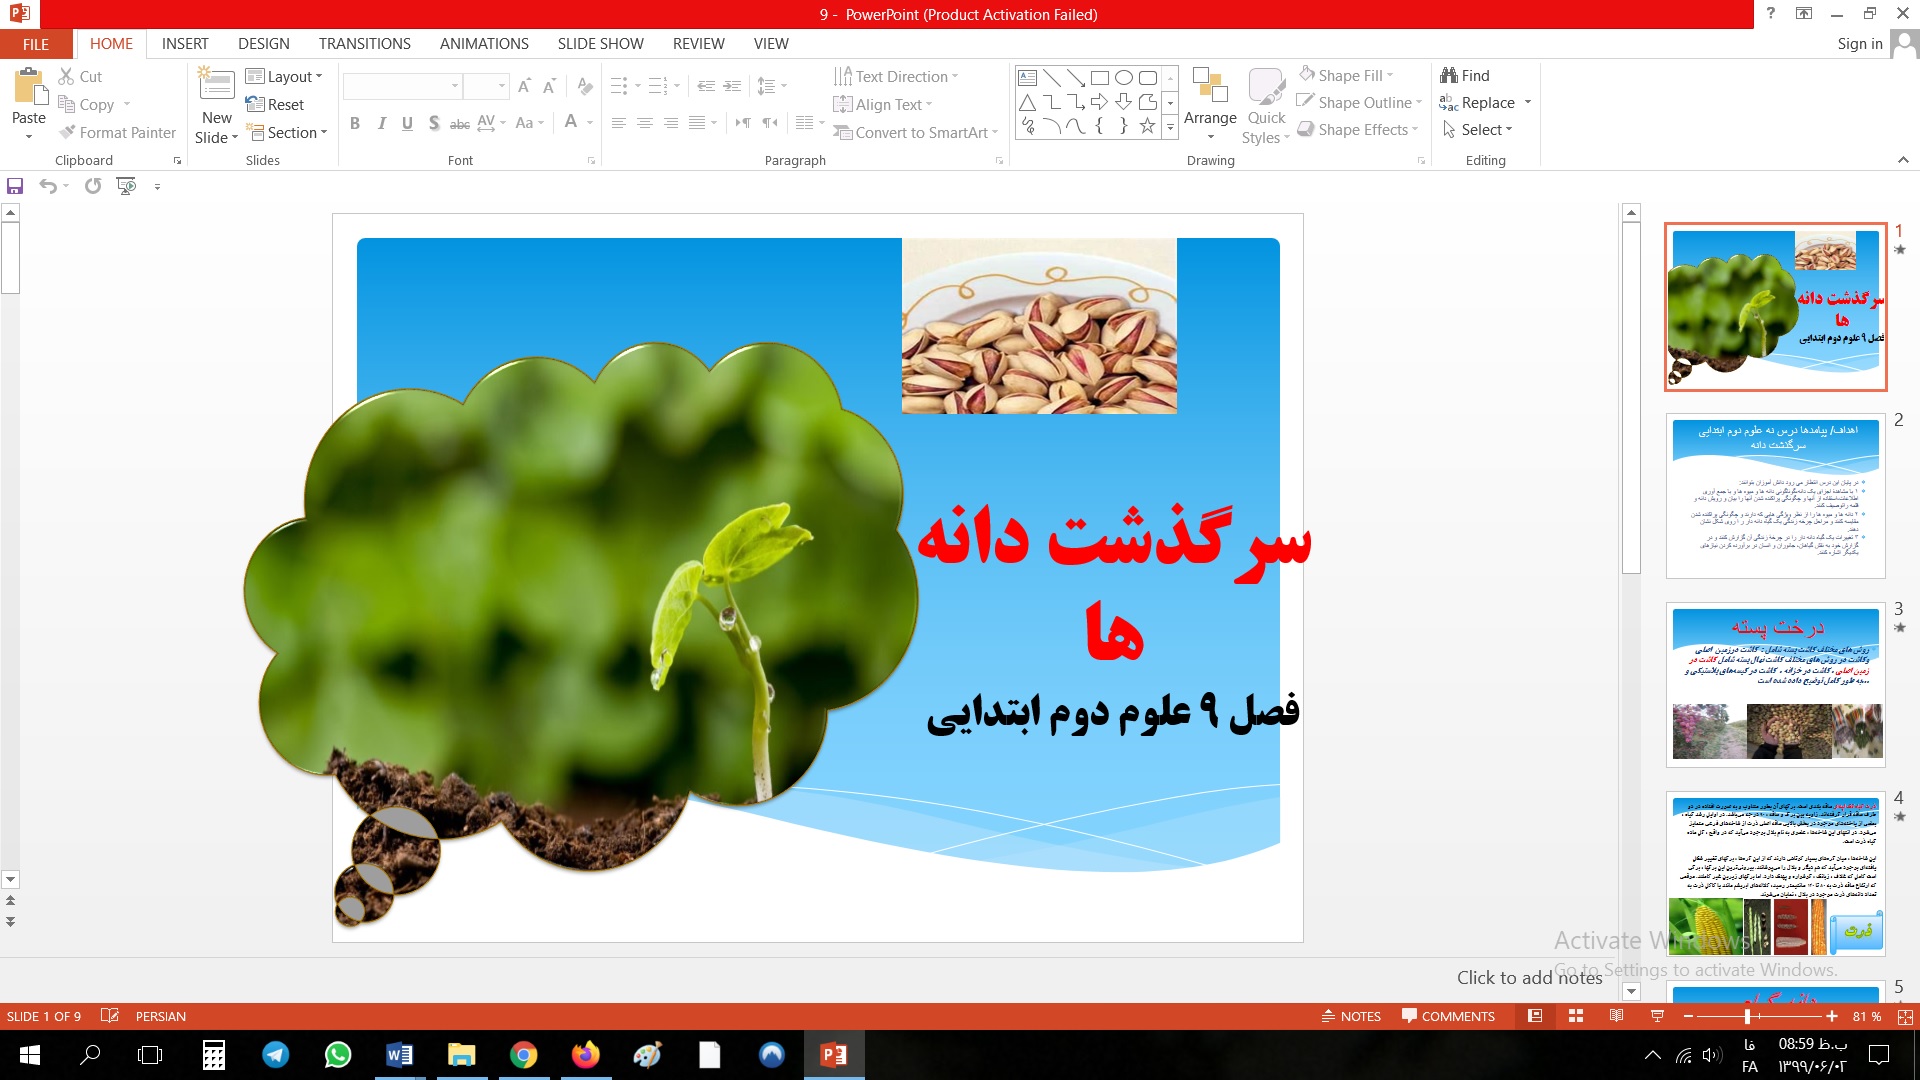
Task: Open PowerPoint from the Windows taskbar
Action: pos(833,1055)
